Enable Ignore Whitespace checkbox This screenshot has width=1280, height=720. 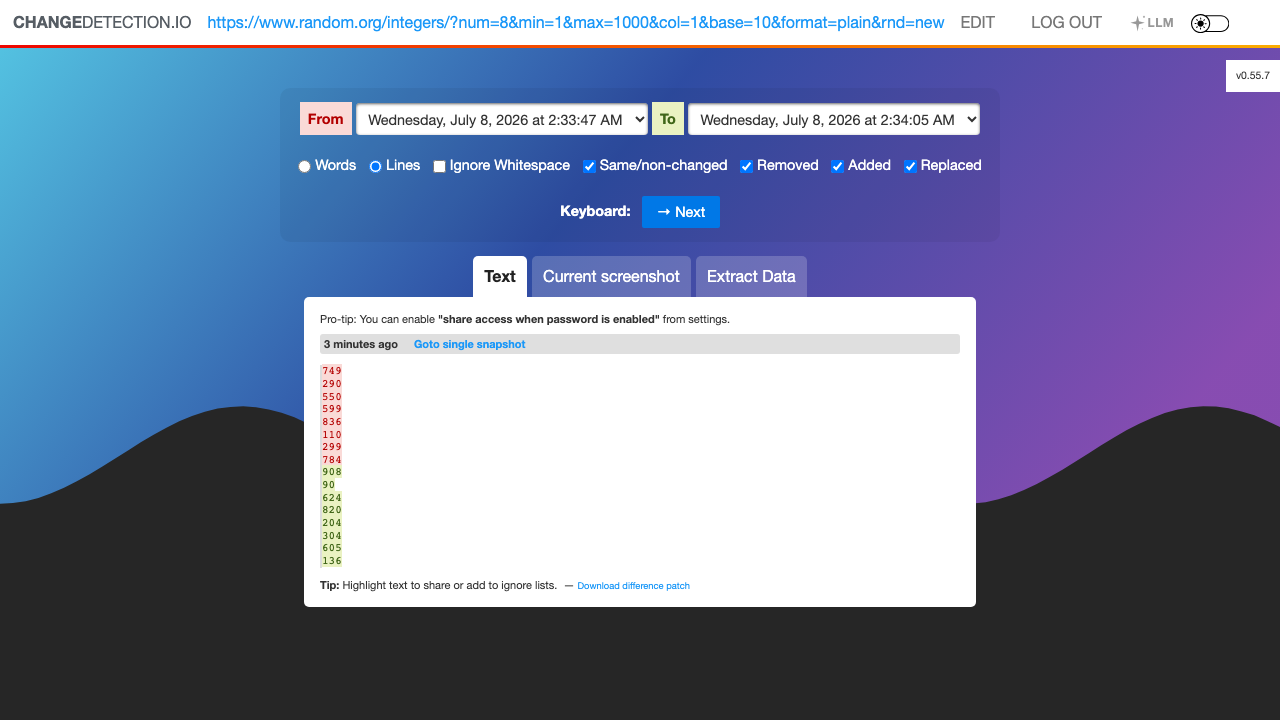439,166
